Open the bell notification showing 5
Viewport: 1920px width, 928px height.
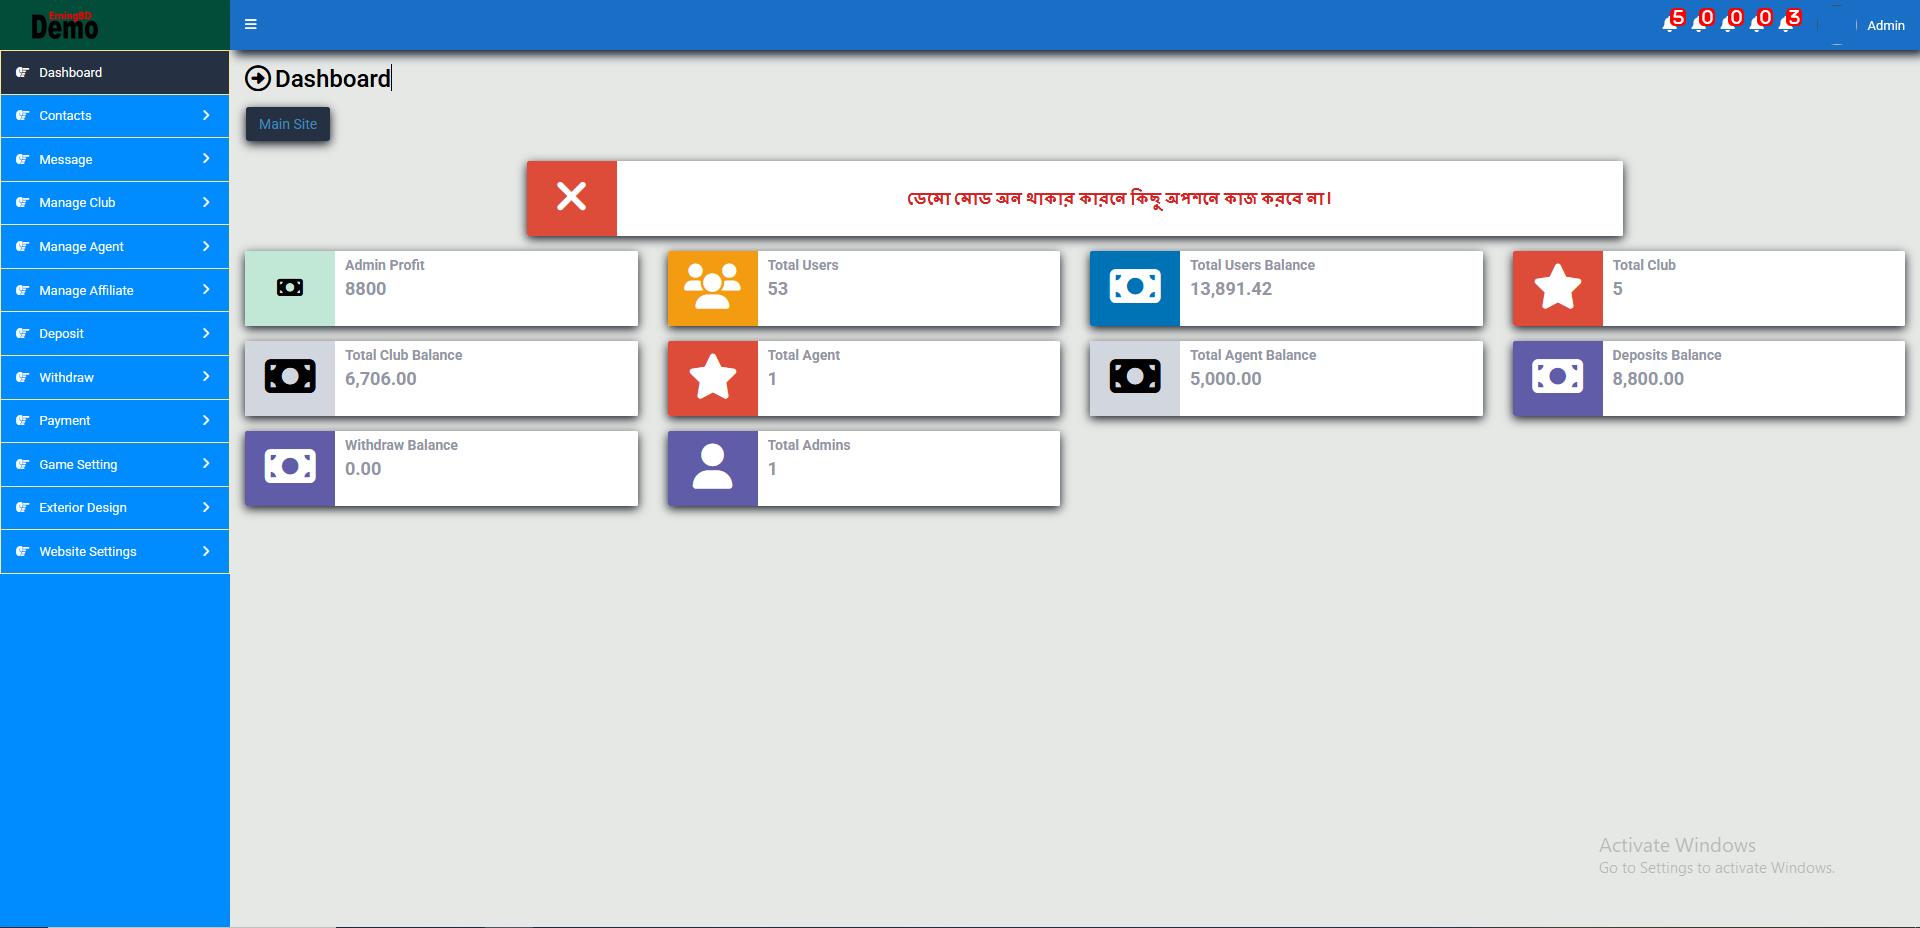1671,23
